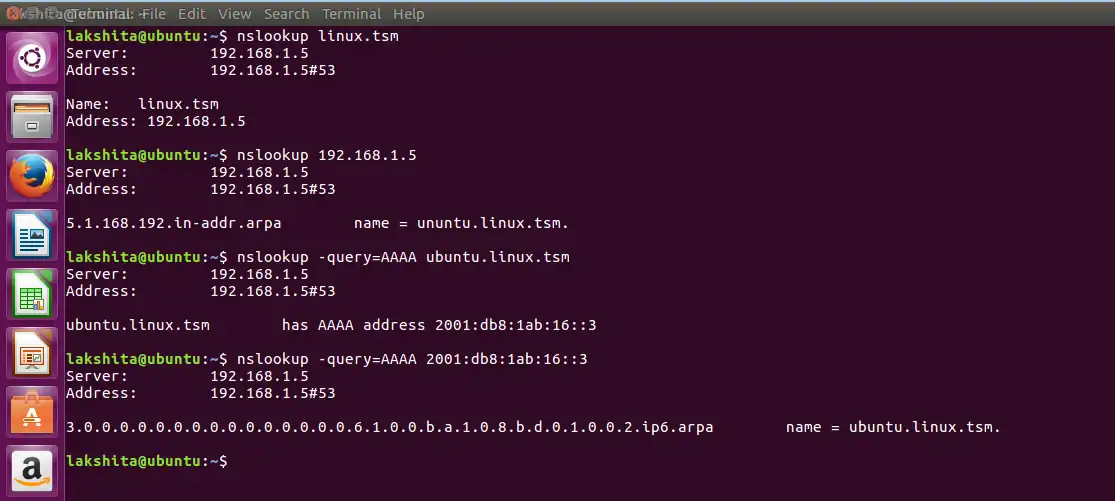Open the Ubuntu Dash search launcher
This screenshot has width=1115, height=501.
33,59
